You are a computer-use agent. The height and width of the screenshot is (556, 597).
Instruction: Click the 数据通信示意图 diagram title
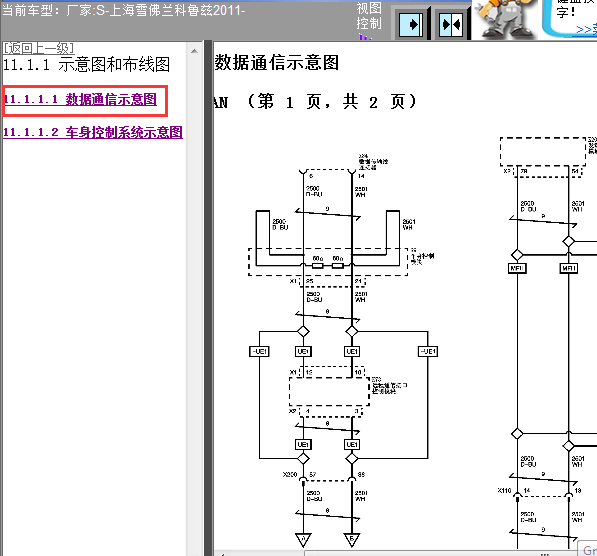click(276, 62)
